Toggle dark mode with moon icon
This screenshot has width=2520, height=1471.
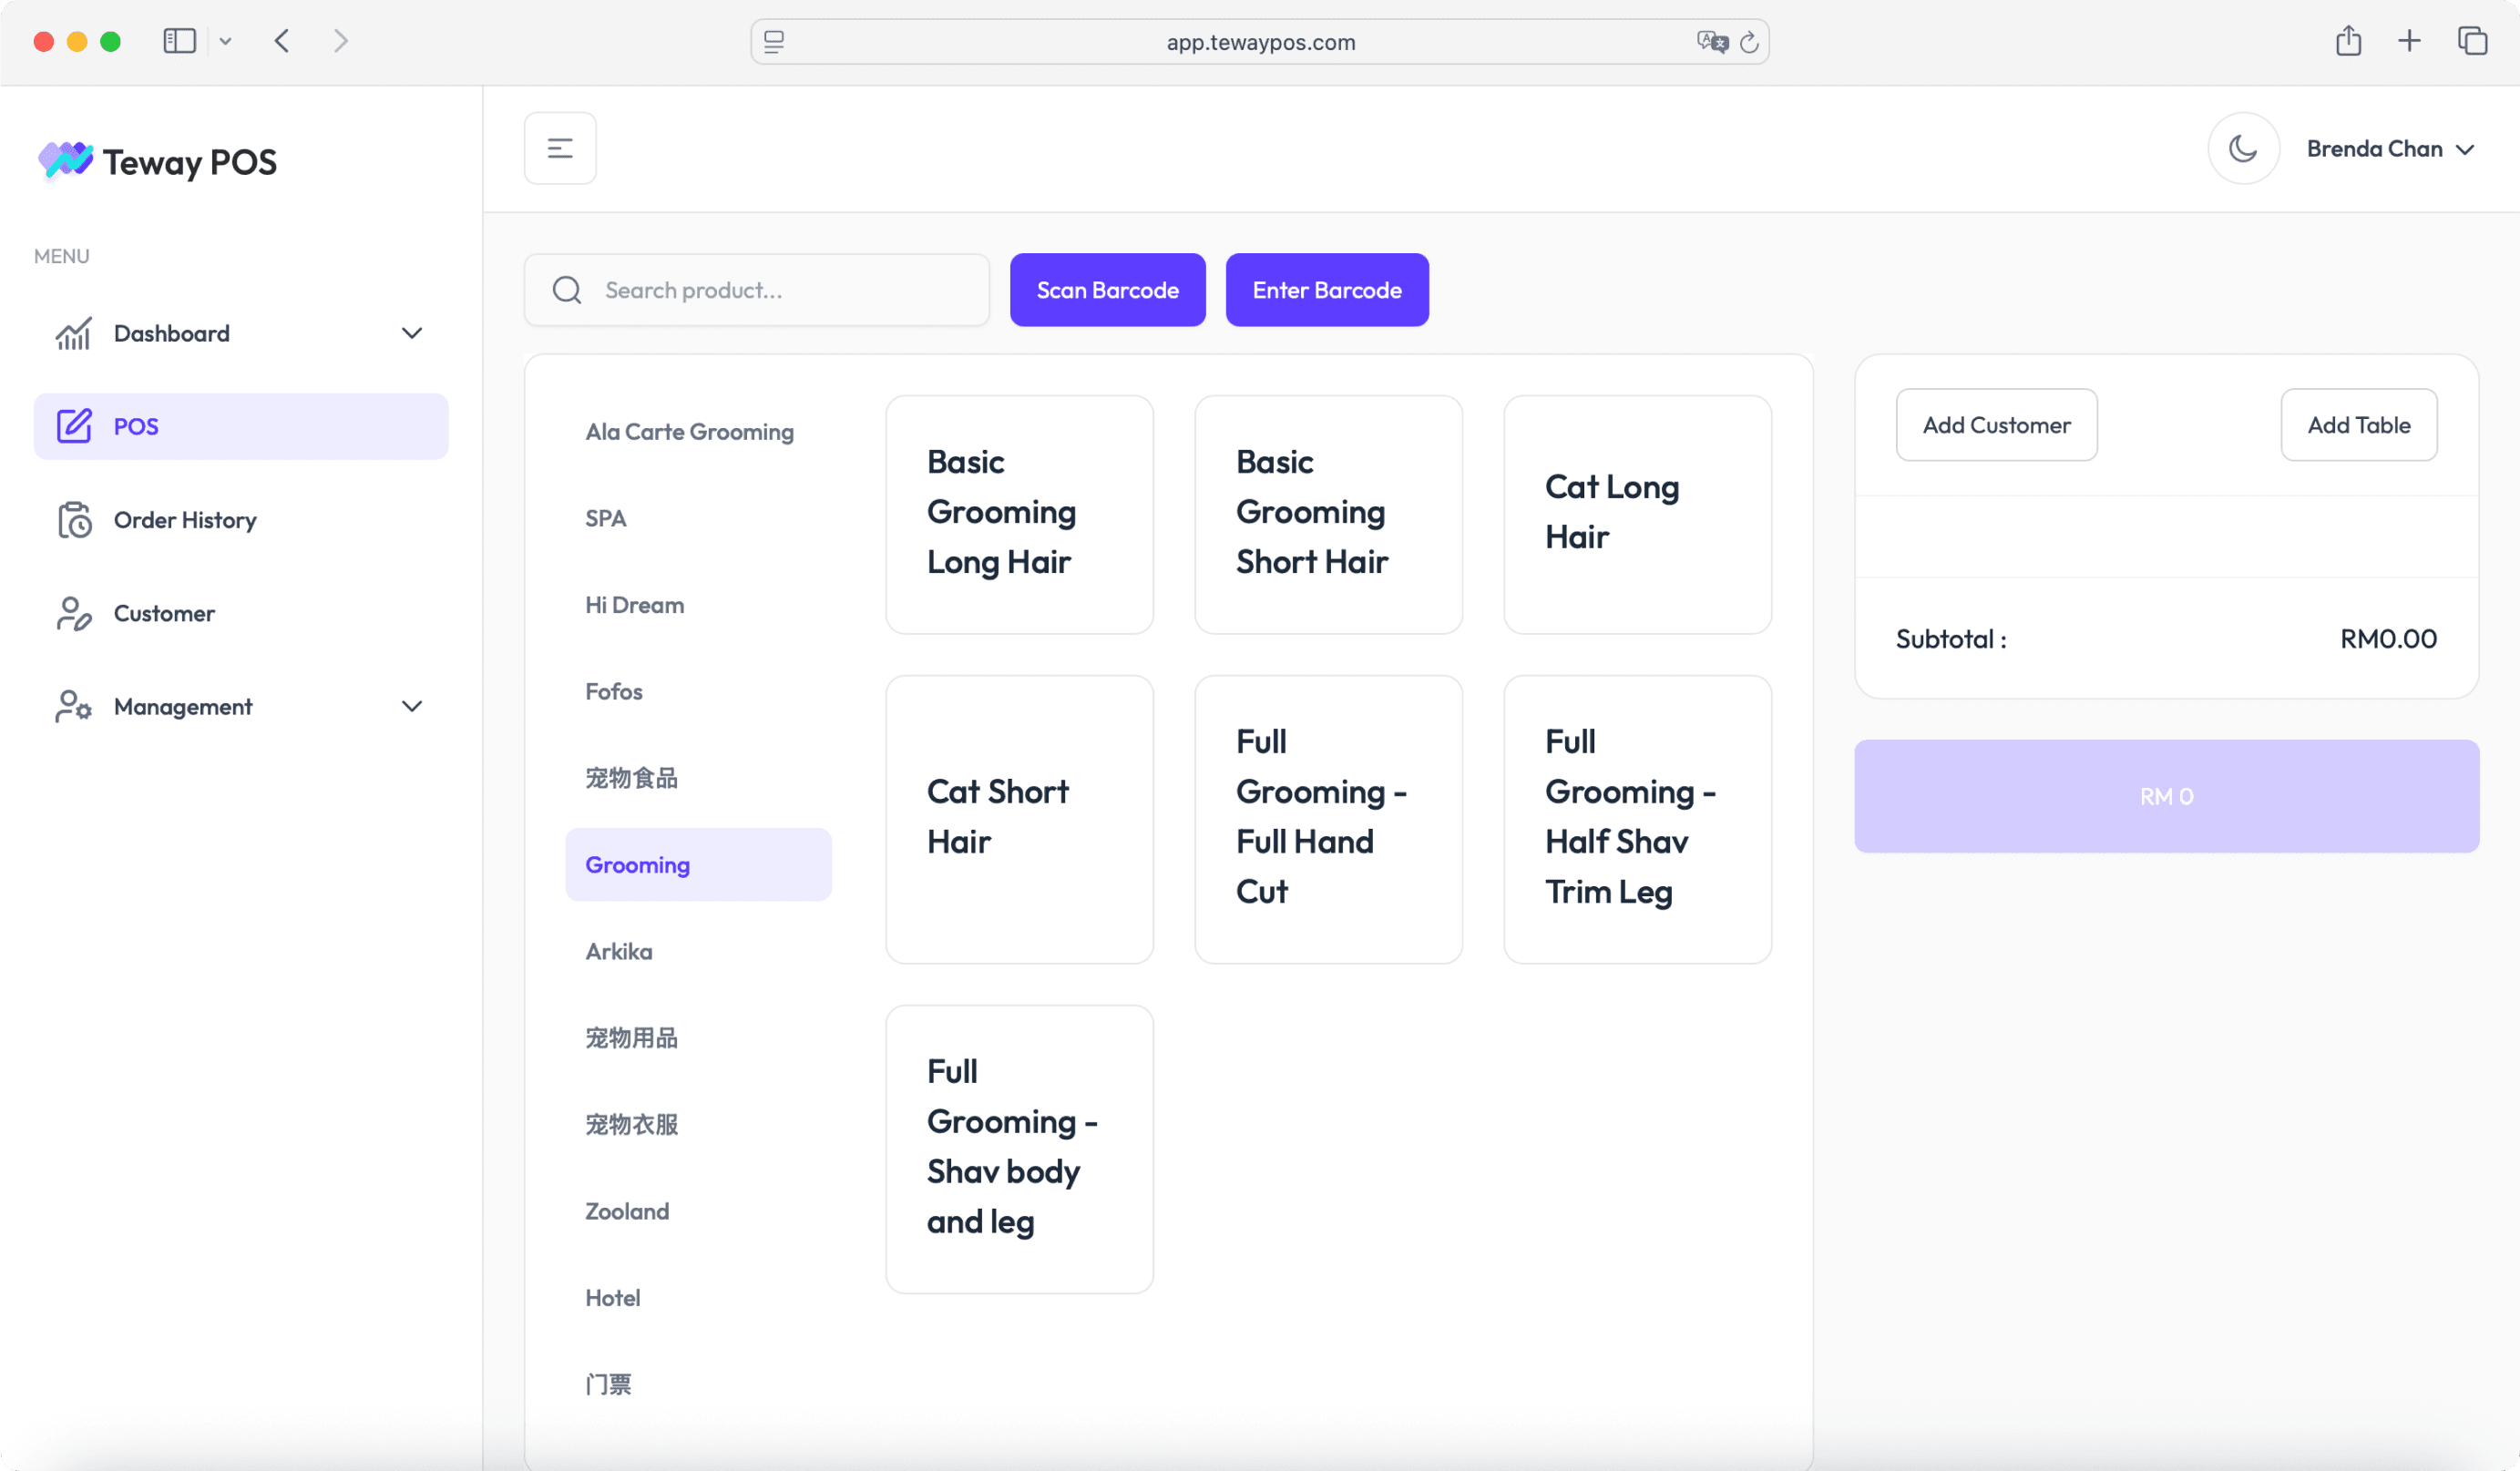2243,149
